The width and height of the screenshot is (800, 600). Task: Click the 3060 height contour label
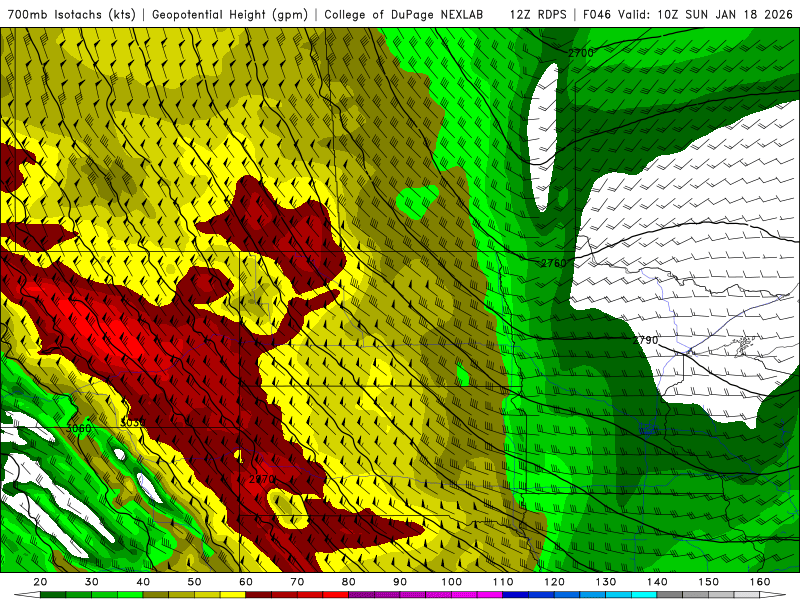pos(78,429)
